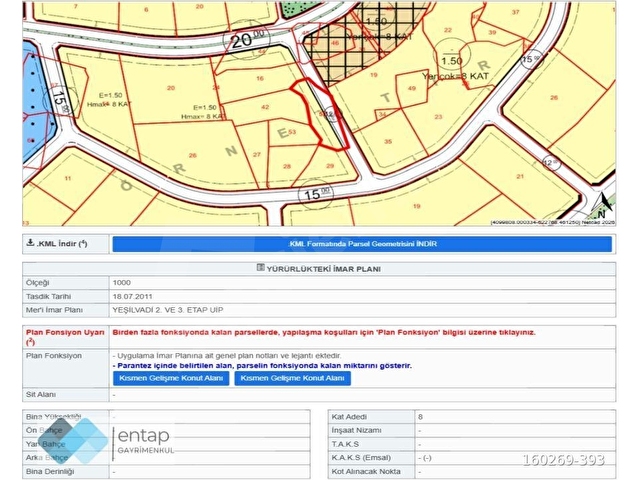Click the Kat Adedi value 8
Image resolution: width=640 pixels, height=480 pixels.
tap(420, 417)
